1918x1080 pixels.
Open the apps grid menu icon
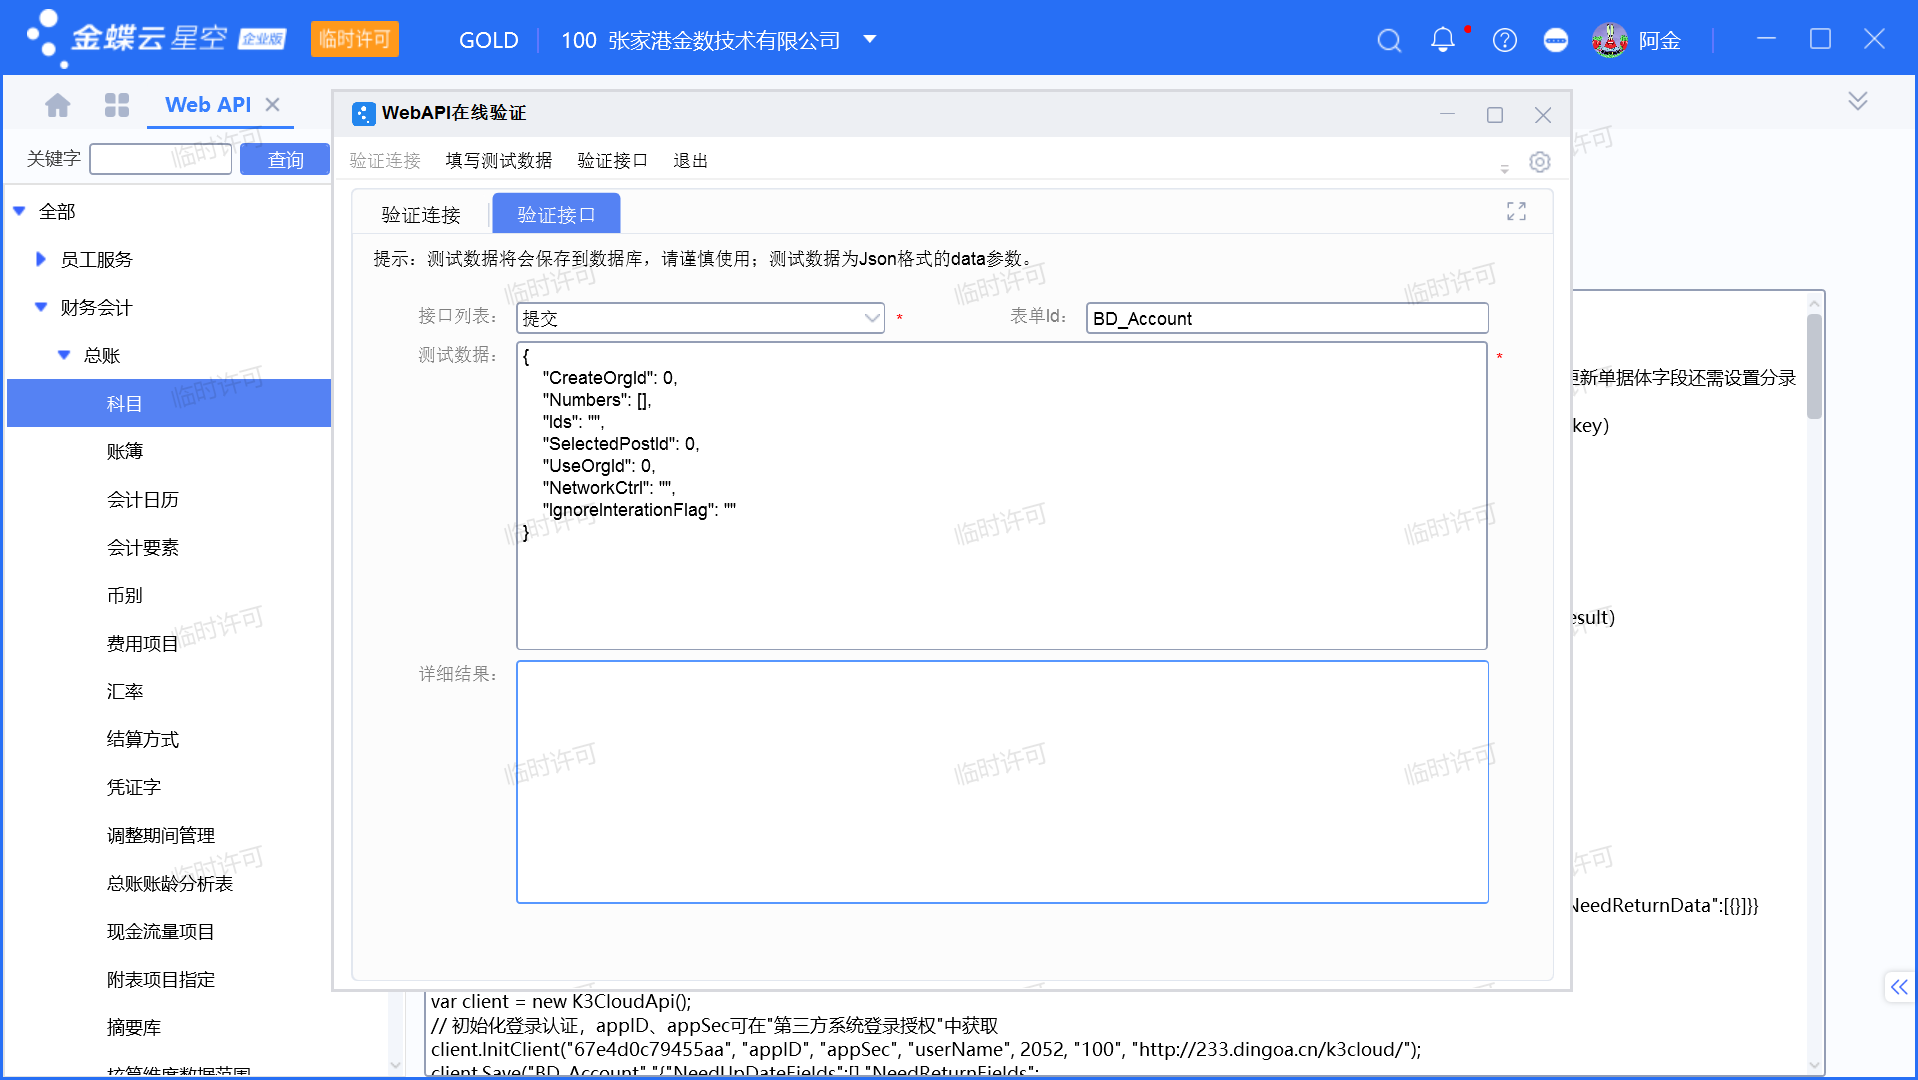tap(117, 104)
